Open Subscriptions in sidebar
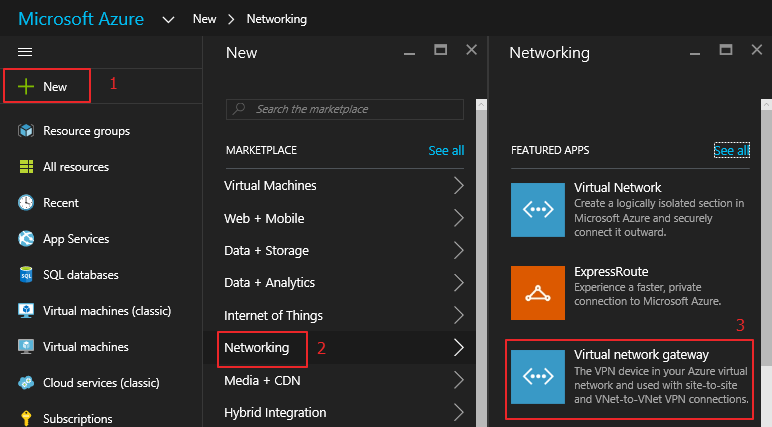Image resolution: width=772 pixels, height=427 pixels. (x=78, y=419)
